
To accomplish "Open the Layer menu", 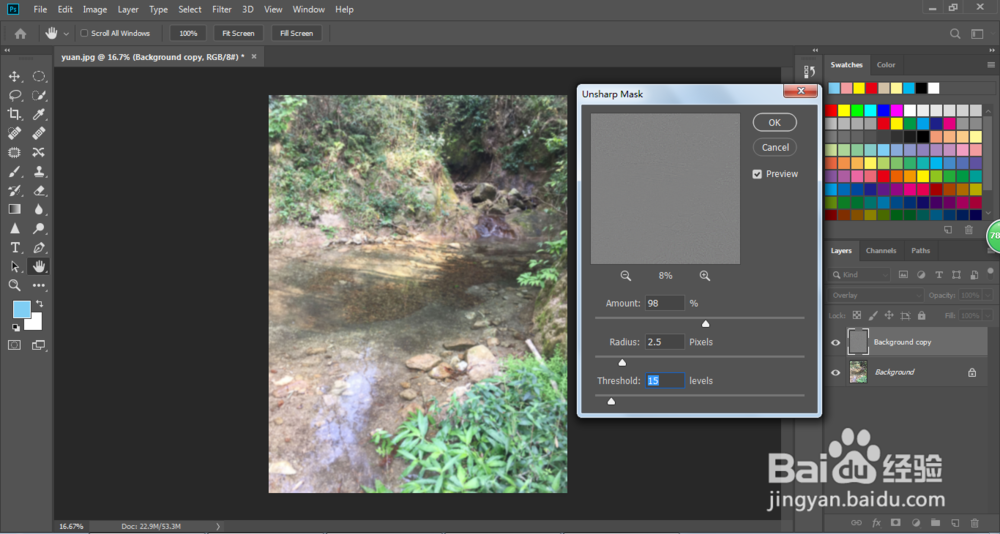I will pyautogui.click(x=128, y=10).
